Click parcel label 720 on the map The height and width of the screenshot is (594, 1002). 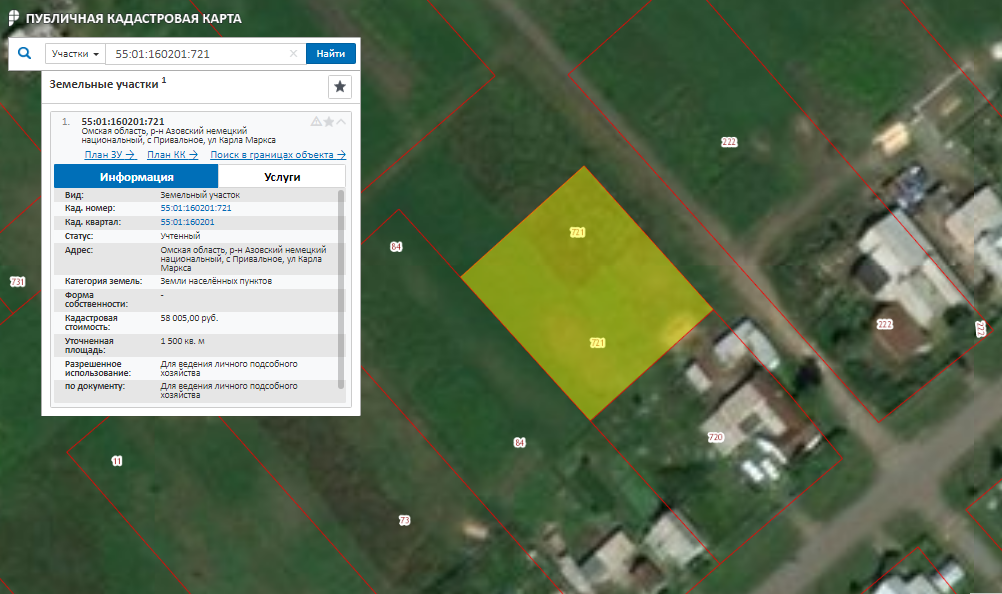[x=715, y=438]
